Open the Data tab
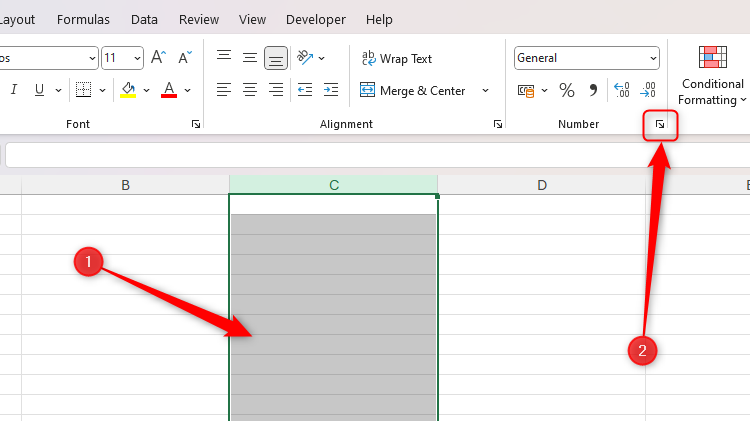750x421 pixels. pos(144,20)
